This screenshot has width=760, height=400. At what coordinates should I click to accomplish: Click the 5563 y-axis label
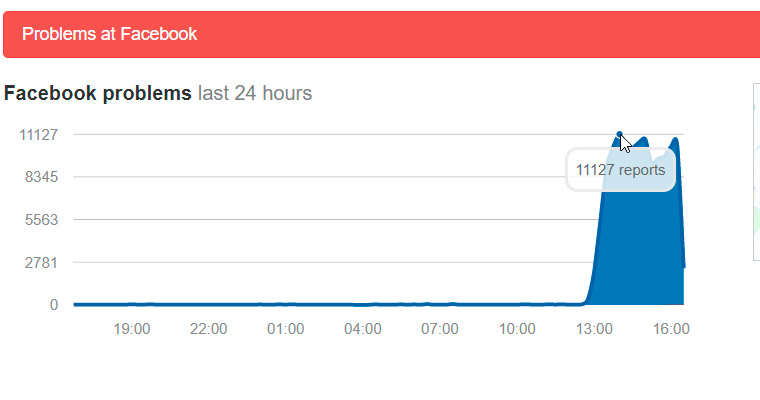40,220
